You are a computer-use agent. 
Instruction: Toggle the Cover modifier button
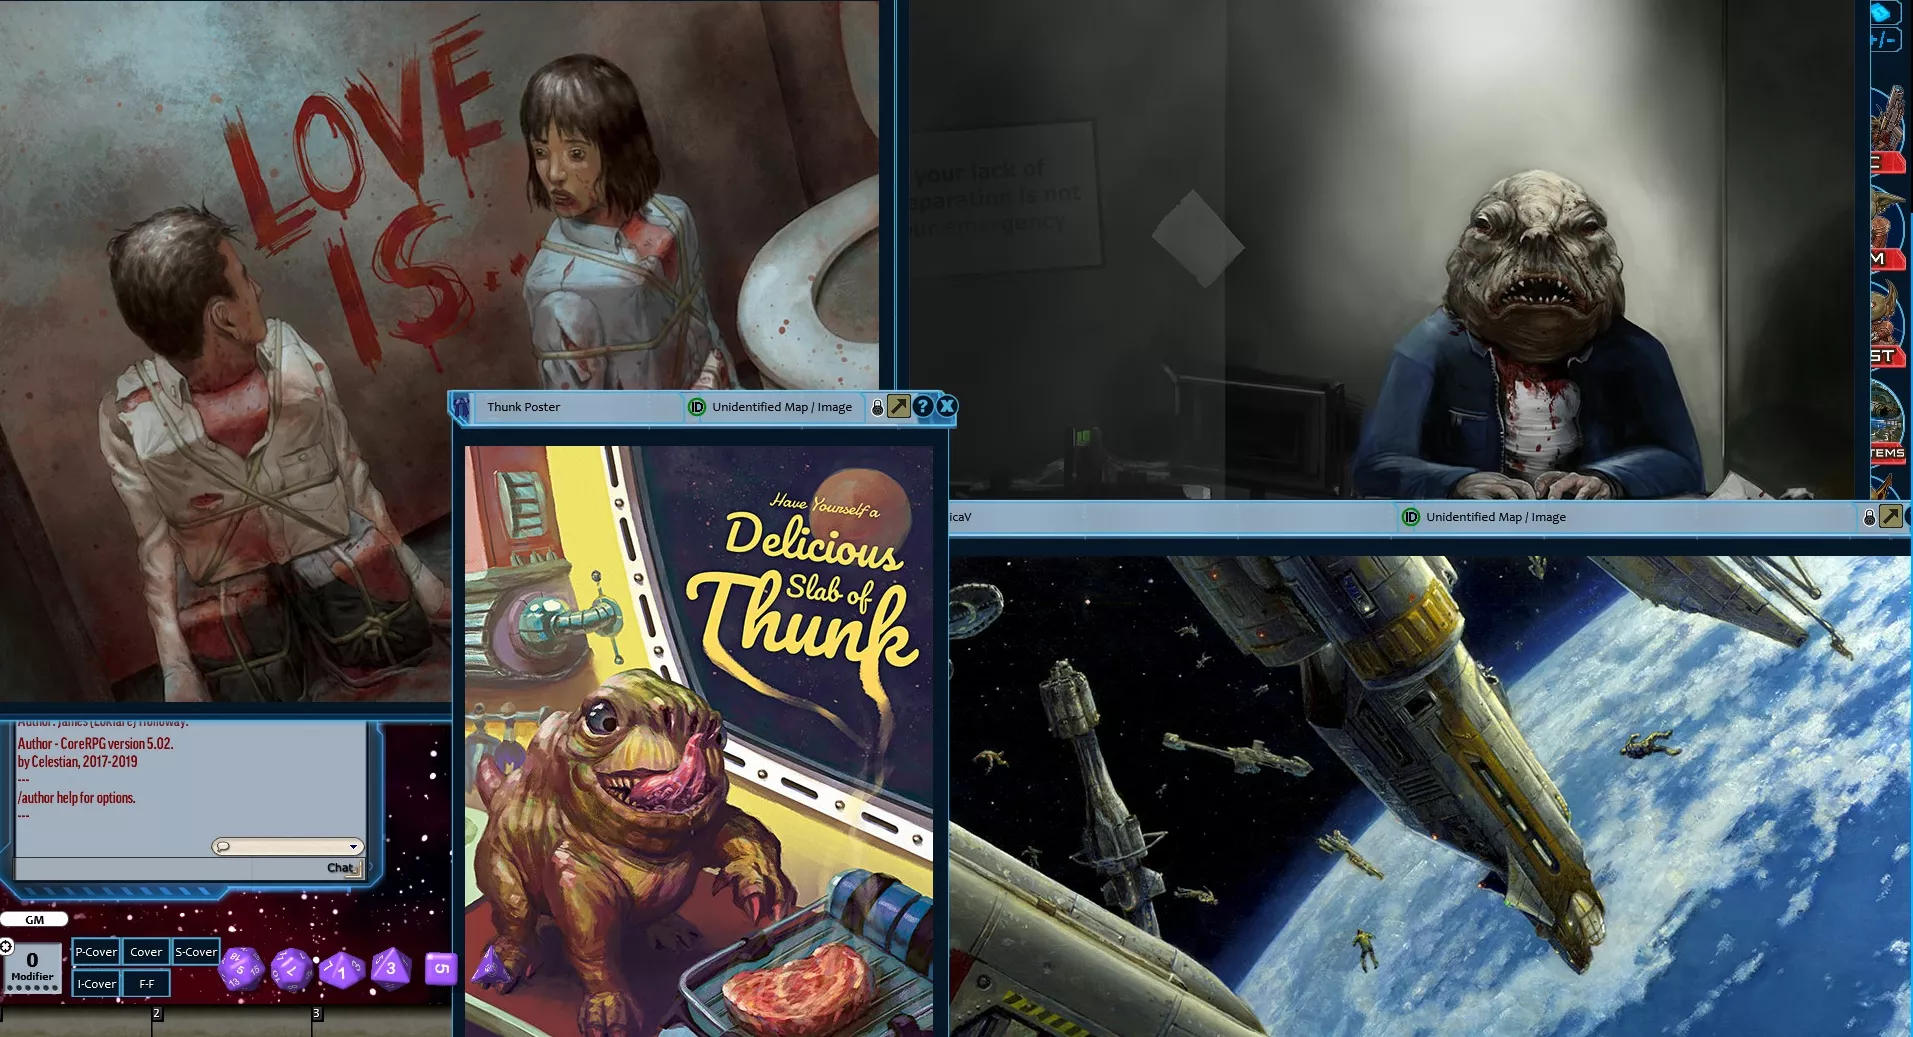(146, 952)
